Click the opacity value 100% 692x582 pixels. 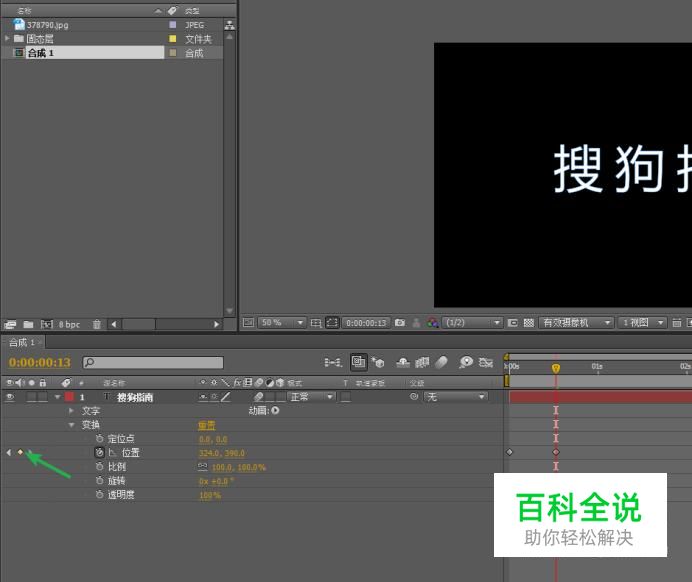pyautogui.click(x=209, y=495)
